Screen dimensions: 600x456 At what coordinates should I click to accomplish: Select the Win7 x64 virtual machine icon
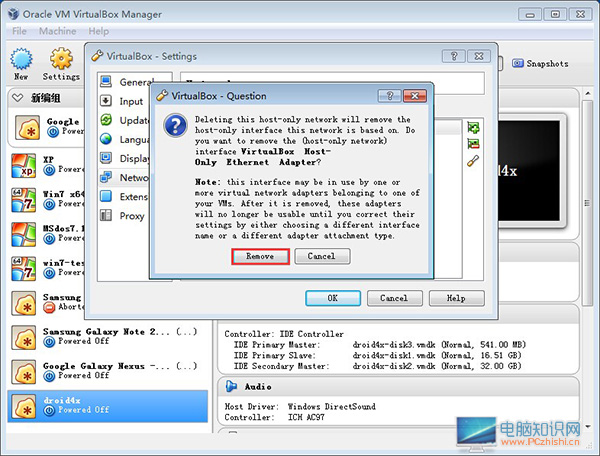coord(23,200)
